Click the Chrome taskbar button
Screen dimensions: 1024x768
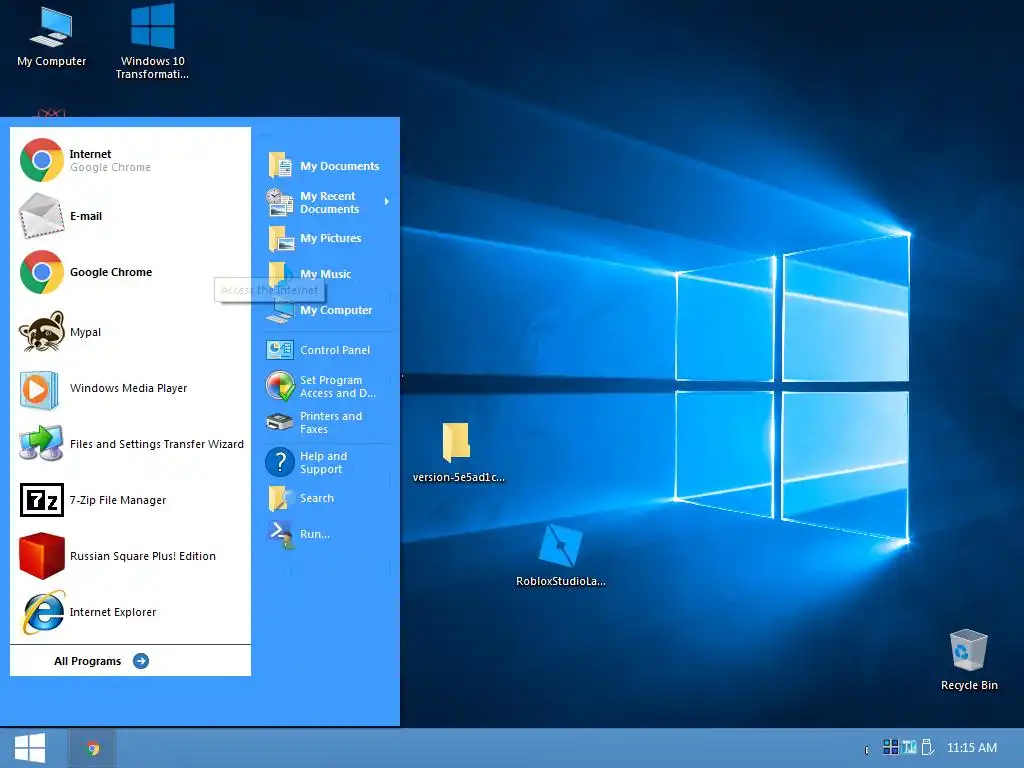92,748
